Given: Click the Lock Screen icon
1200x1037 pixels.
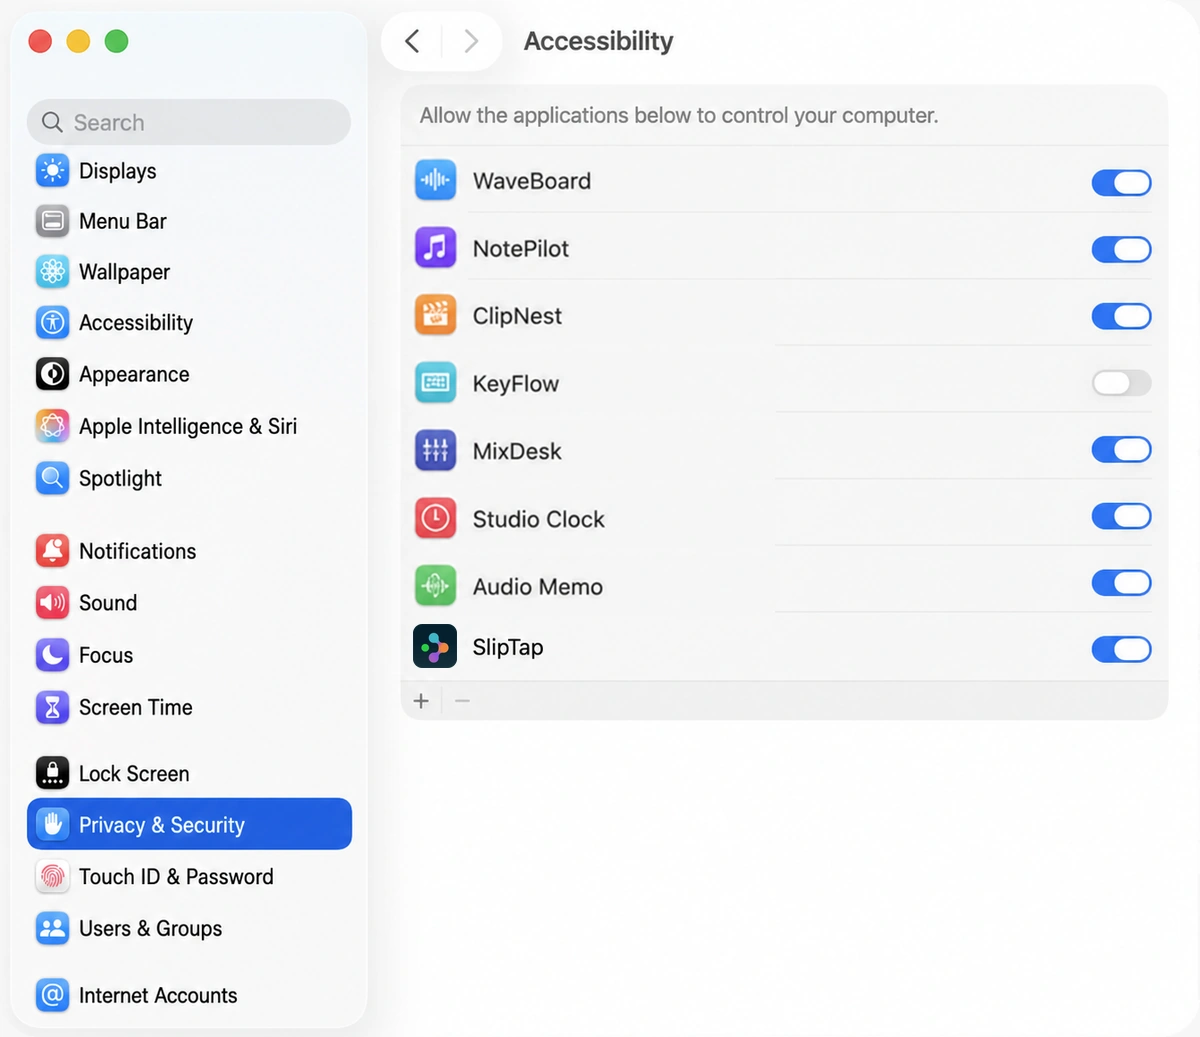Looking at the screenshot, I should coord(52,773).
